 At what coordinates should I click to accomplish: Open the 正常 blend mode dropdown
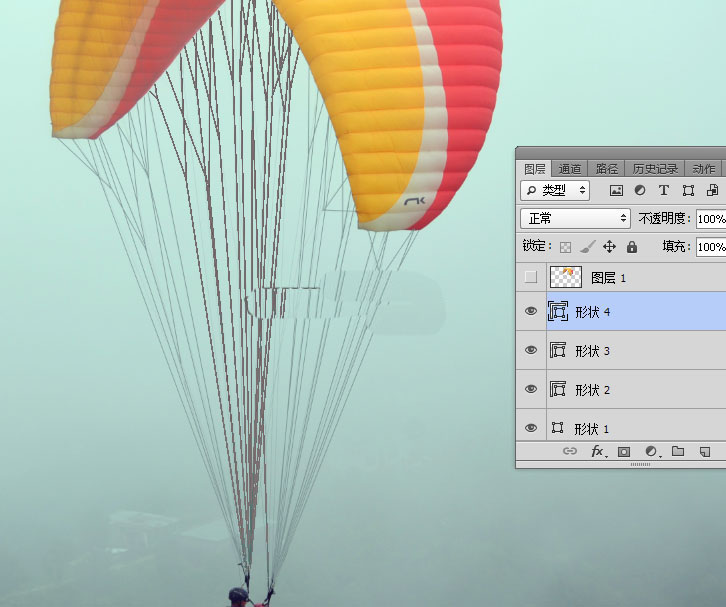[575, 218]
